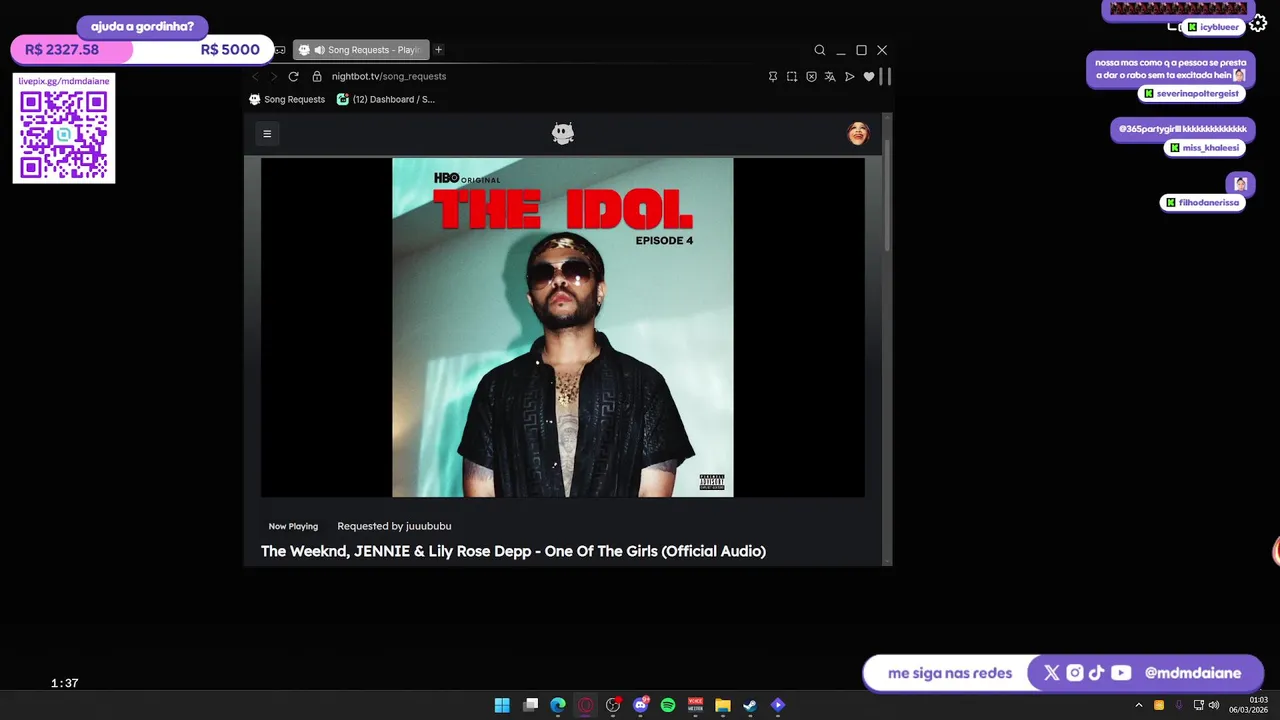Translate page with the translate icon
1280x720 pixels.
[830, 76]
